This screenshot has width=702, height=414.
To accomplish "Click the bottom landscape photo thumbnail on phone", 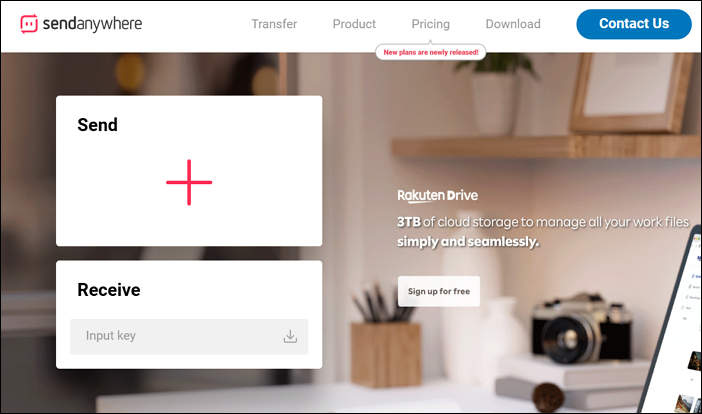I will [x=687, y=404].
